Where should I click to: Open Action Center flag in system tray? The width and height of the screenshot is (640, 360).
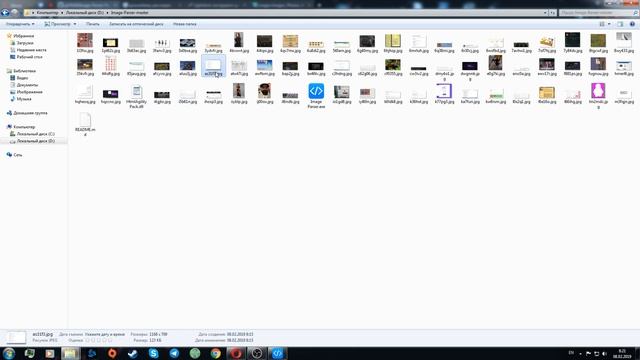tap(588, 353)
